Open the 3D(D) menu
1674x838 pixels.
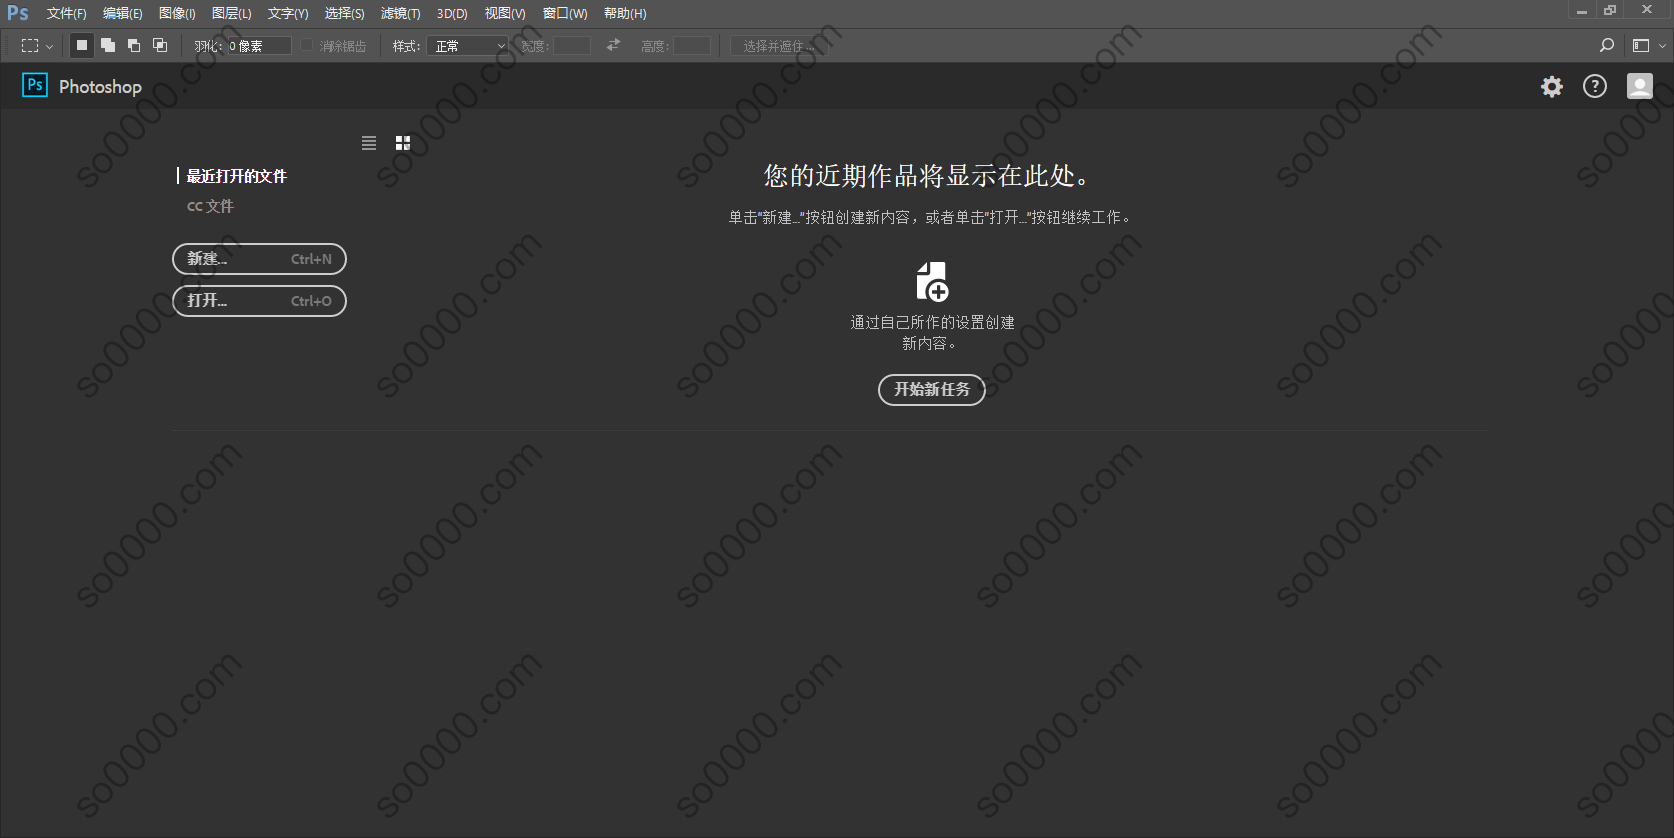click(x=452, y=13)
